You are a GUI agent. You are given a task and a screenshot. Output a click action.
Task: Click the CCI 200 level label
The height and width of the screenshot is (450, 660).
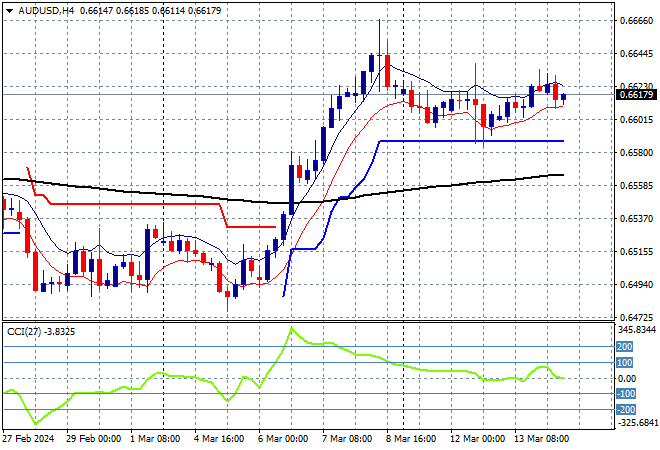(624, 346)
